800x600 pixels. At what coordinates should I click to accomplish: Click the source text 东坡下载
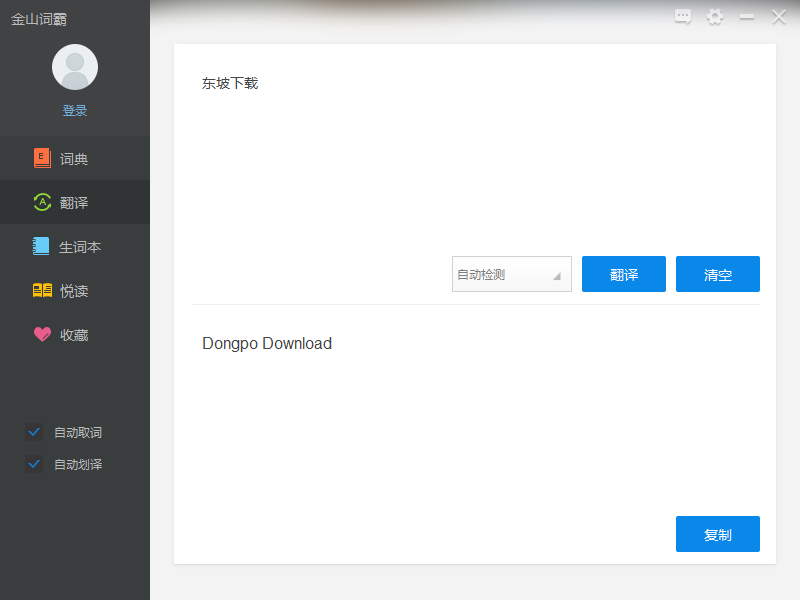(x=230, y=83)
